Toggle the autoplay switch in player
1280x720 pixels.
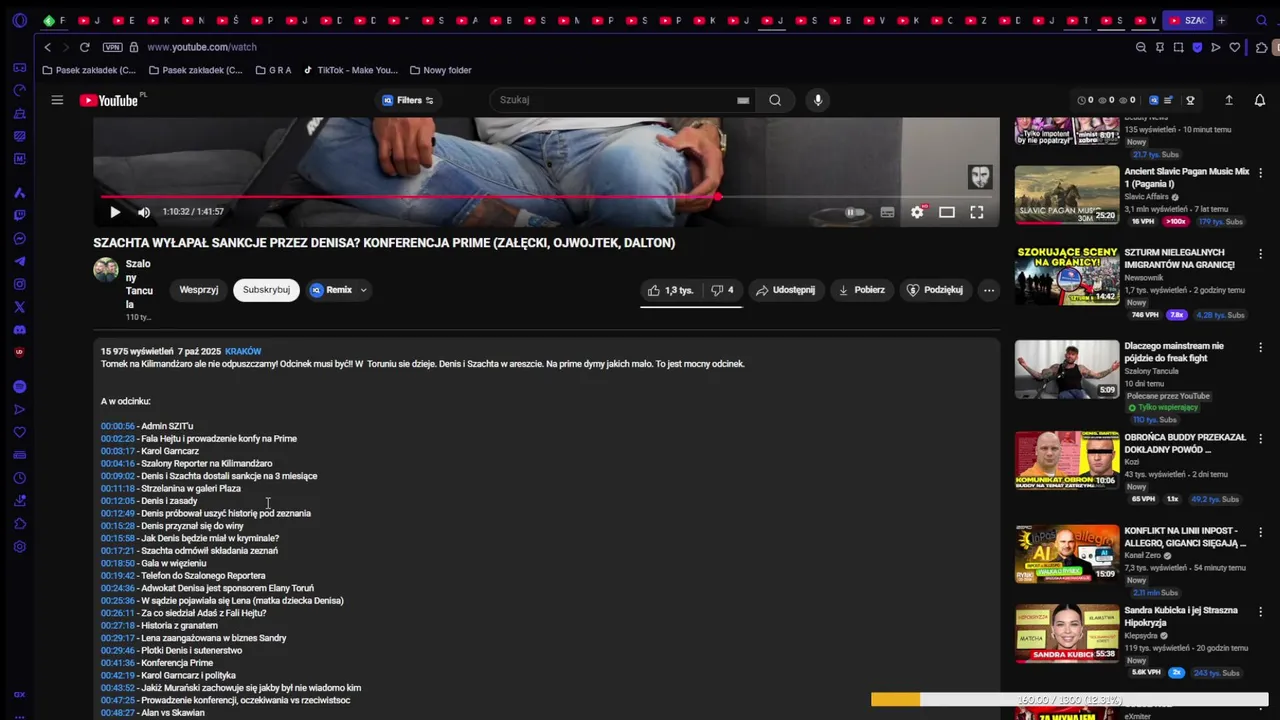853,212
